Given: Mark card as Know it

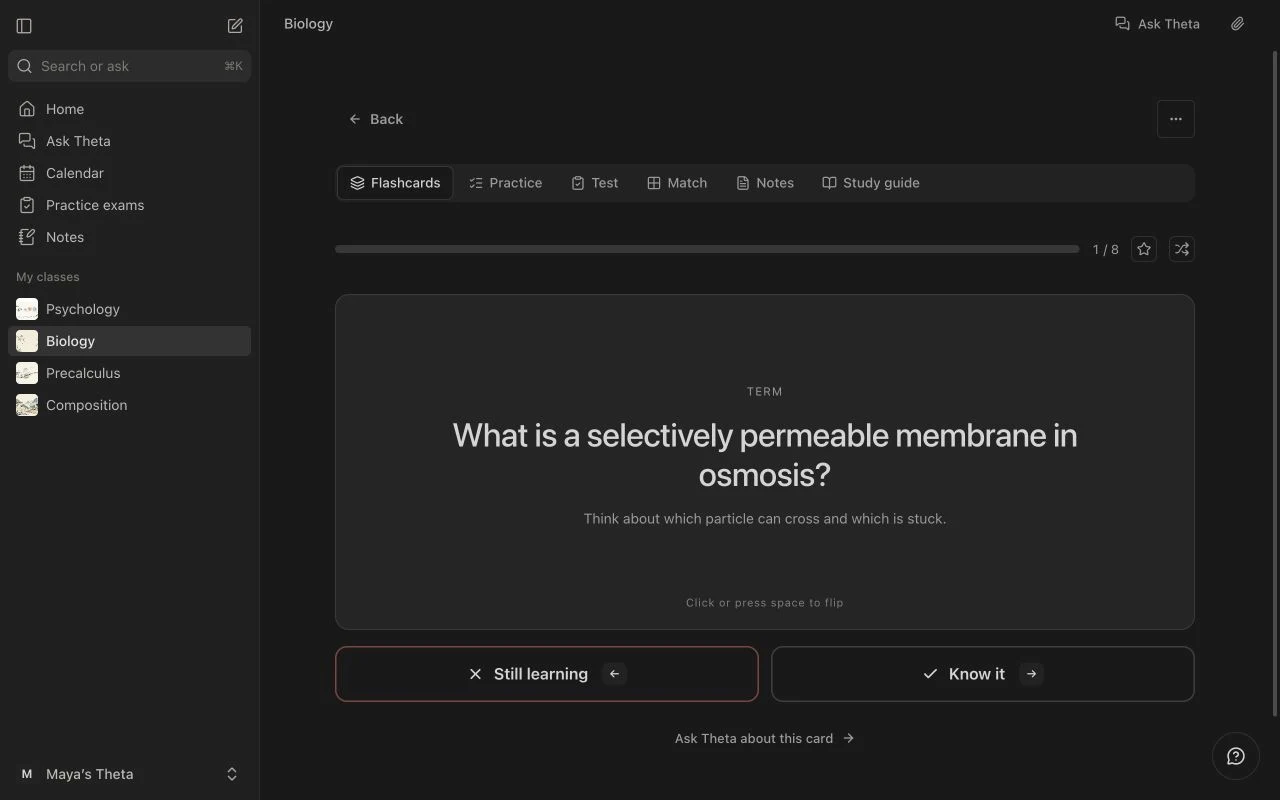Looking at the screenshot, I should click(x=983, y=674).
